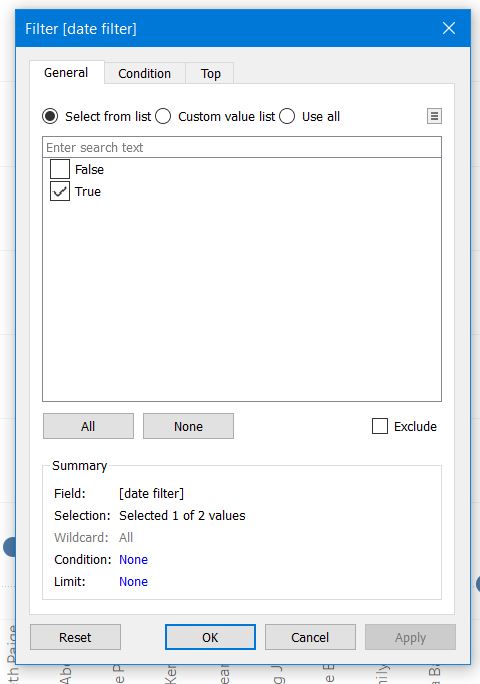The height and width of the screenshot is (684, 480).
Task: Click the True label in values list
Action: pos(88,192)
